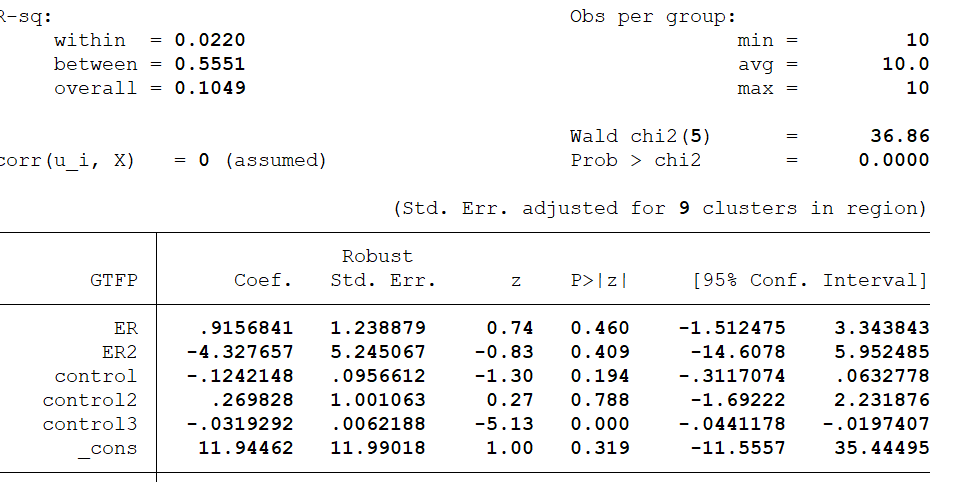The image size is (958, 482).
Task: Click the ER variable row label
Action: pyautogui.click(x=126, y=328)
